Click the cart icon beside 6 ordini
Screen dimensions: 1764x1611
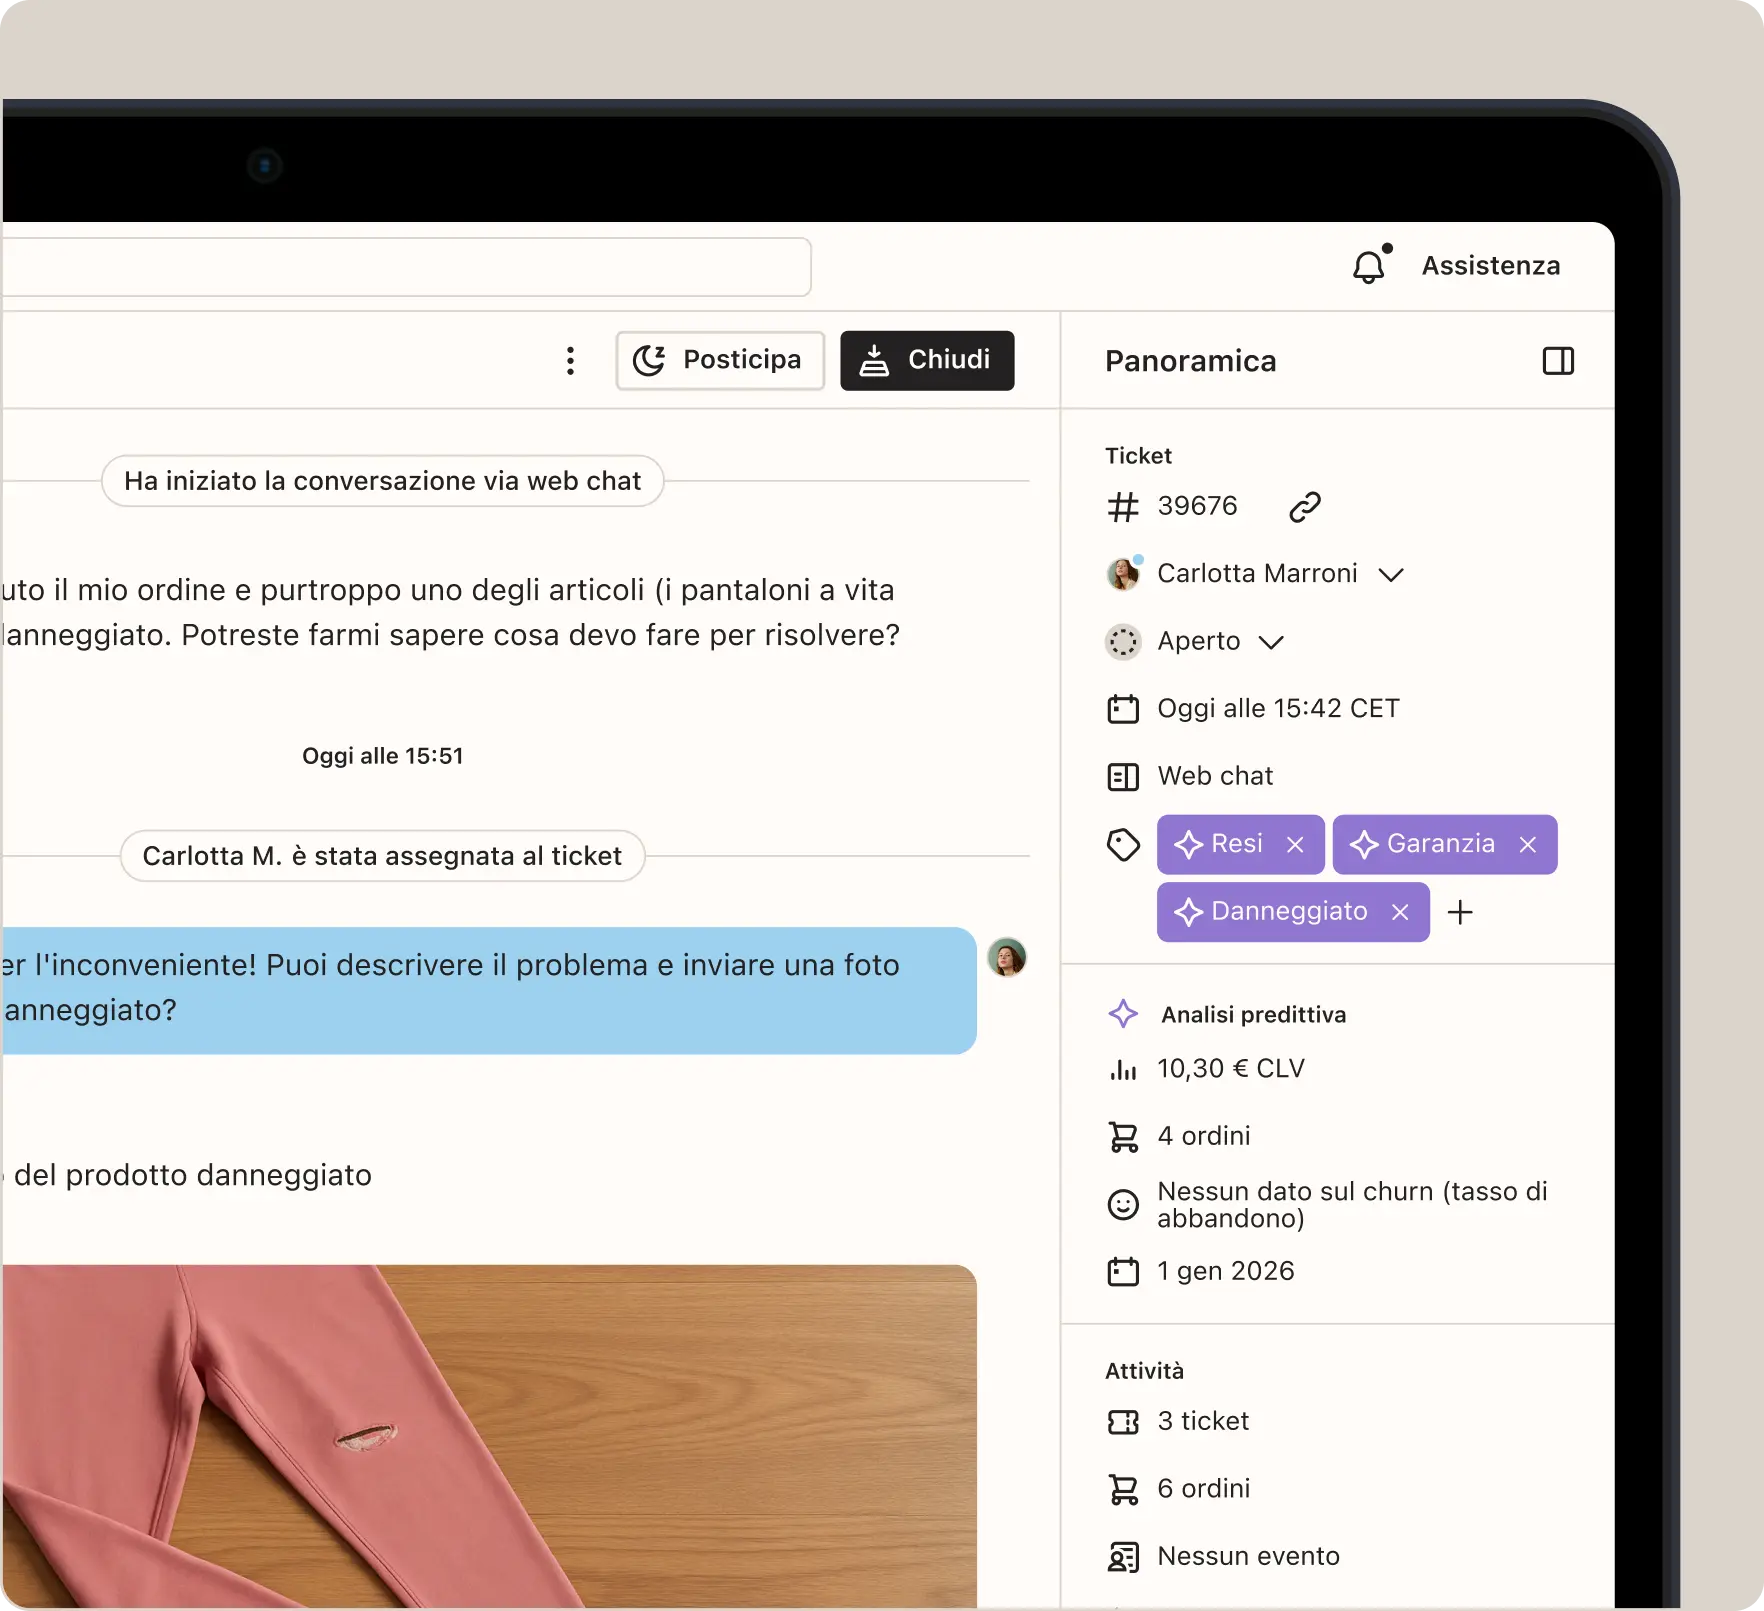pos(1123,1490)
